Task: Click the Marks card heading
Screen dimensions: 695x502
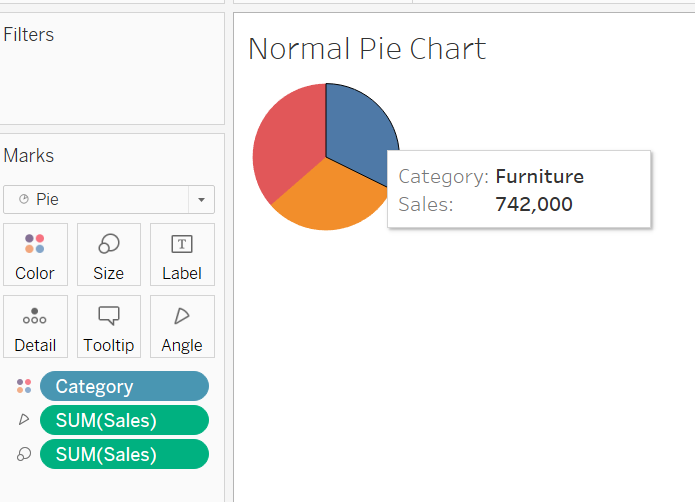Action: pos(29,156)
